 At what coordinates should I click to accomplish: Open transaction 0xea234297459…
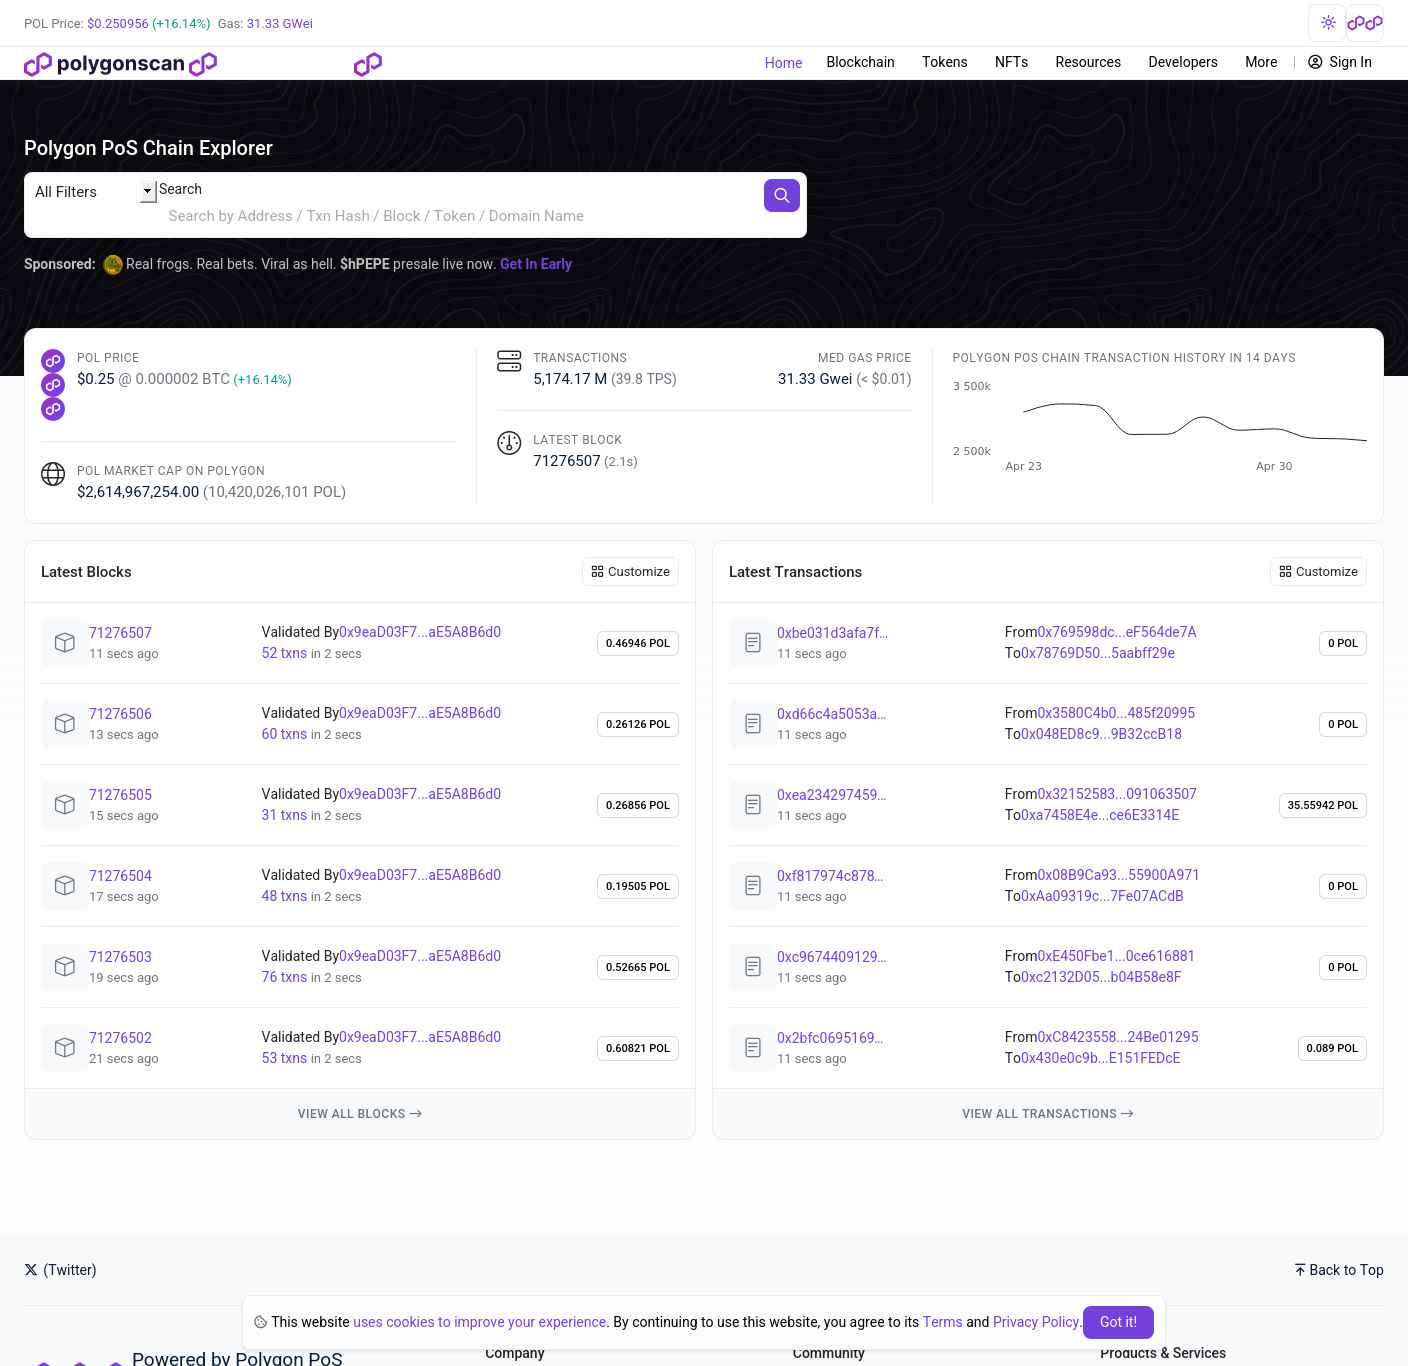point(831,795)
